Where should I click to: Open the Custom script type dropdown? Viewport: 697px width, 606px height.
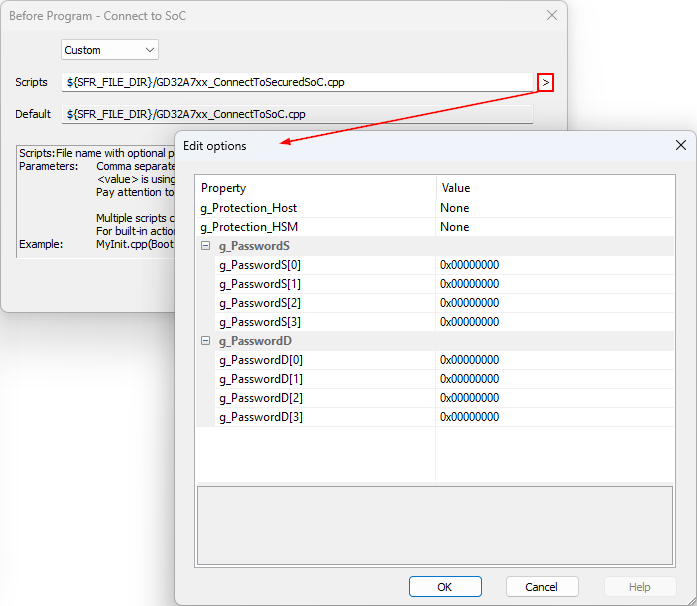(x=110, y=50)
